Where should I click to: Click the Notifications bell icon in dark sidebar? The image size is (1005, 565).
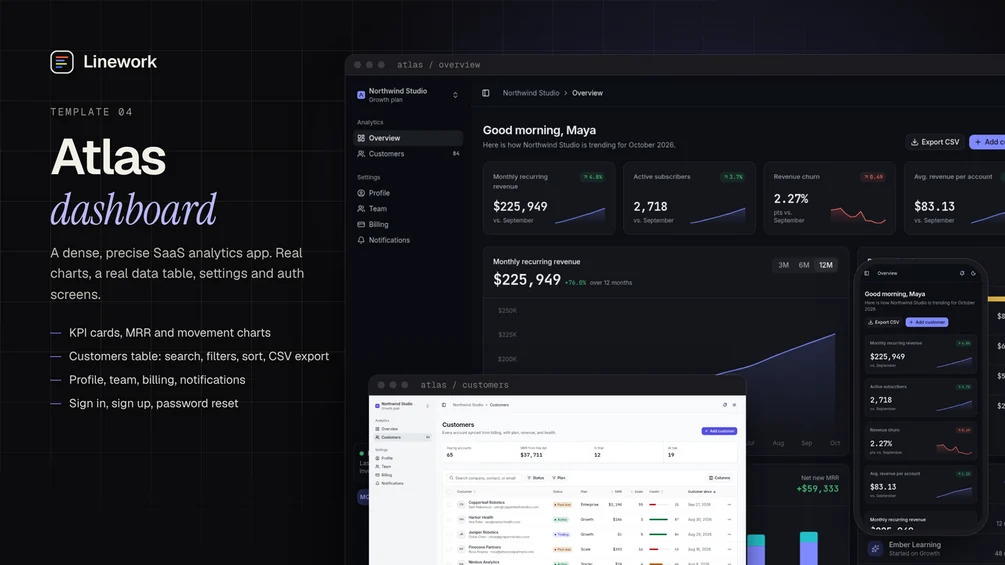click(361, 240)
